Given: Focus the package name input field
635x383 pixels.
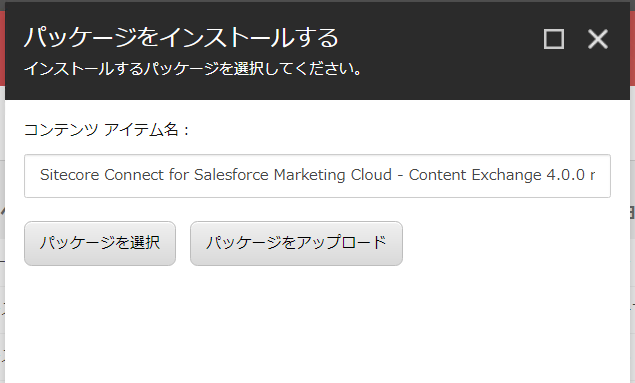Looking at the screenshot, I should 318,176.
